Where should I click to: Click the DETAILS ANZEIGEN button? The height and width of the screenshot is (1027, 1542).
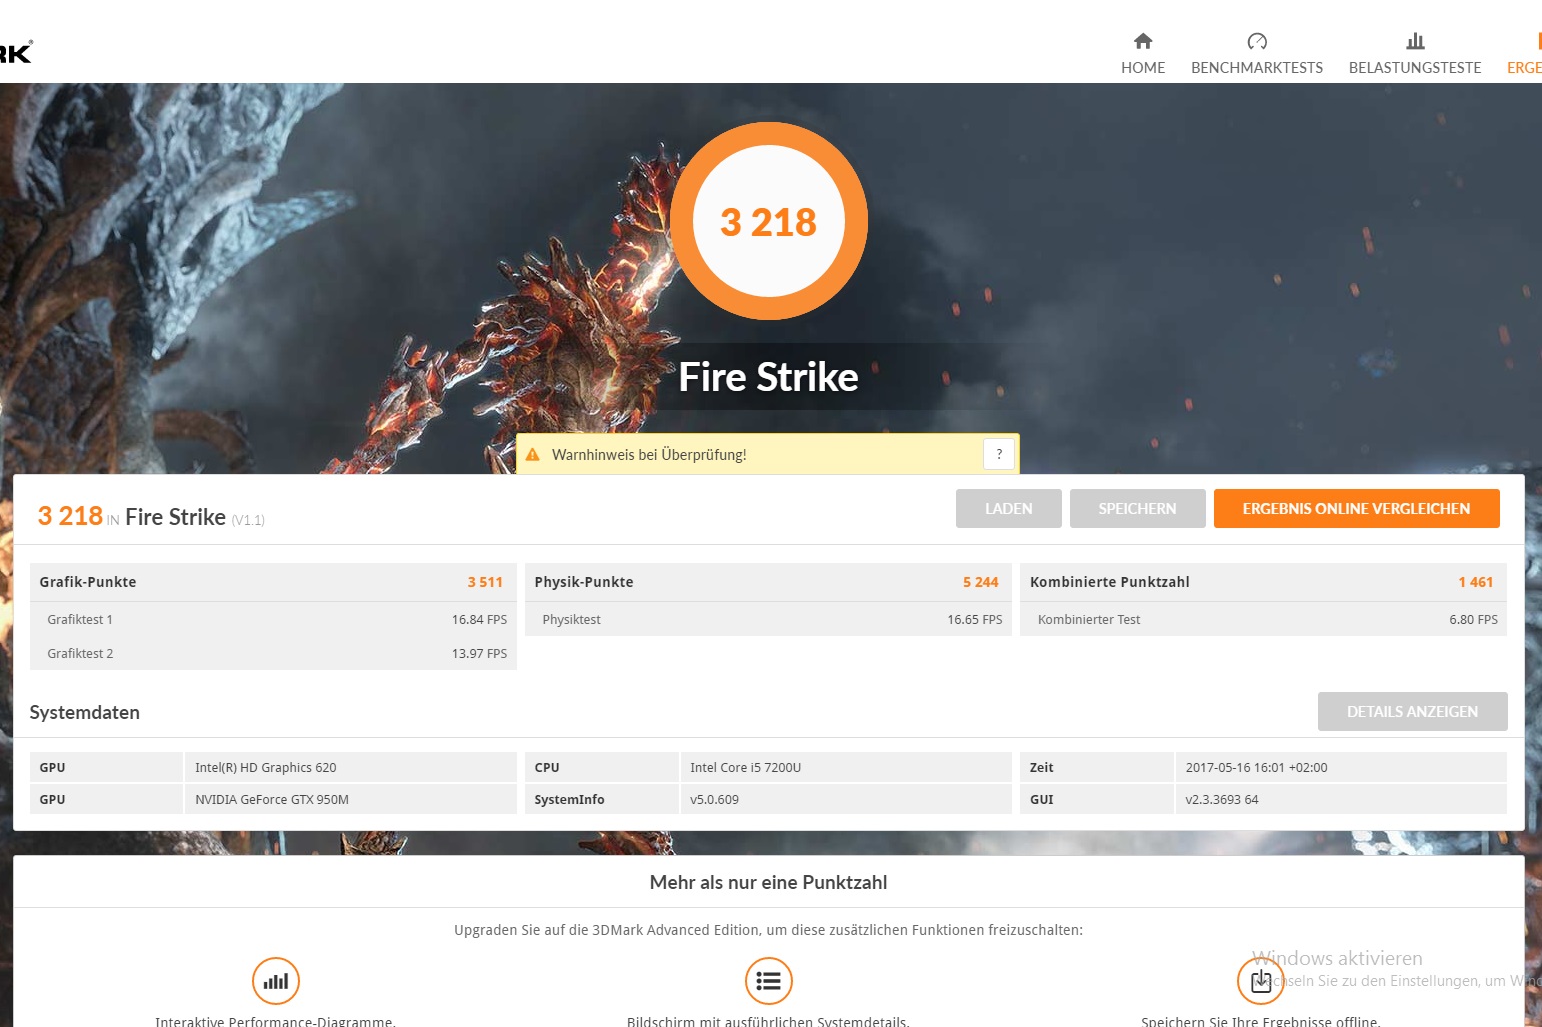tap(1412, 711)
